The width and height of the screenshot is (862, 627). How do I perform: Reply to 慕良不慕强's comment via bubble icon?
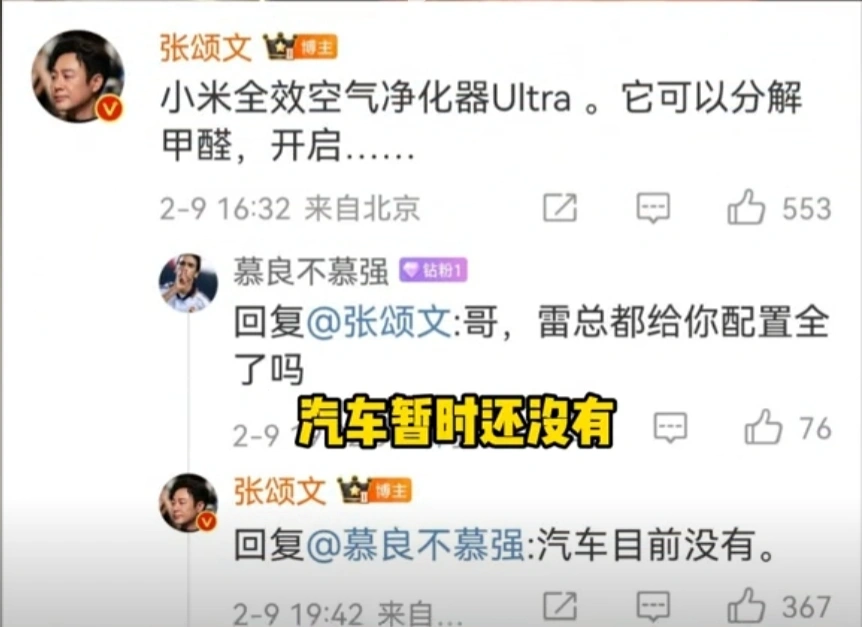point(670,427)
